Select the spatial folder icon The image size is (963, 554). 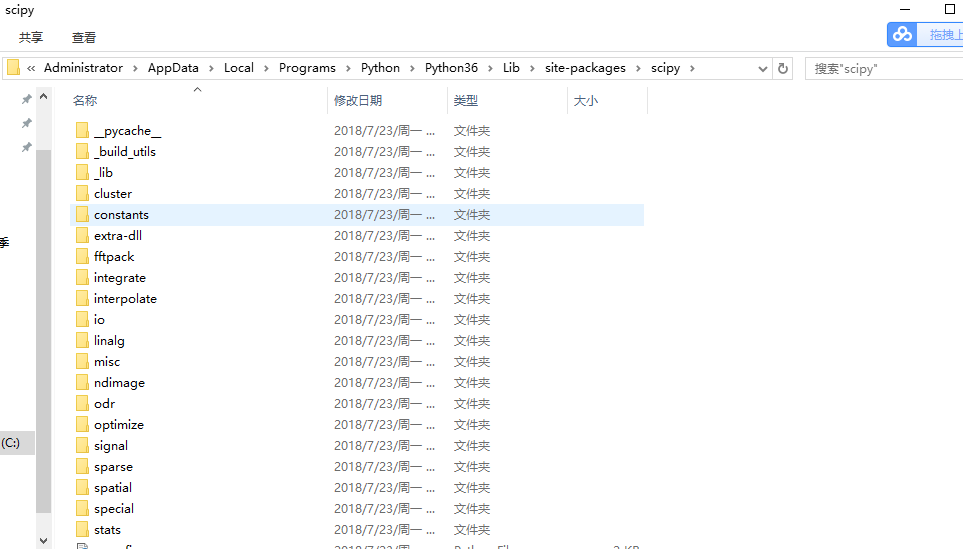click(x=82, y=487)
